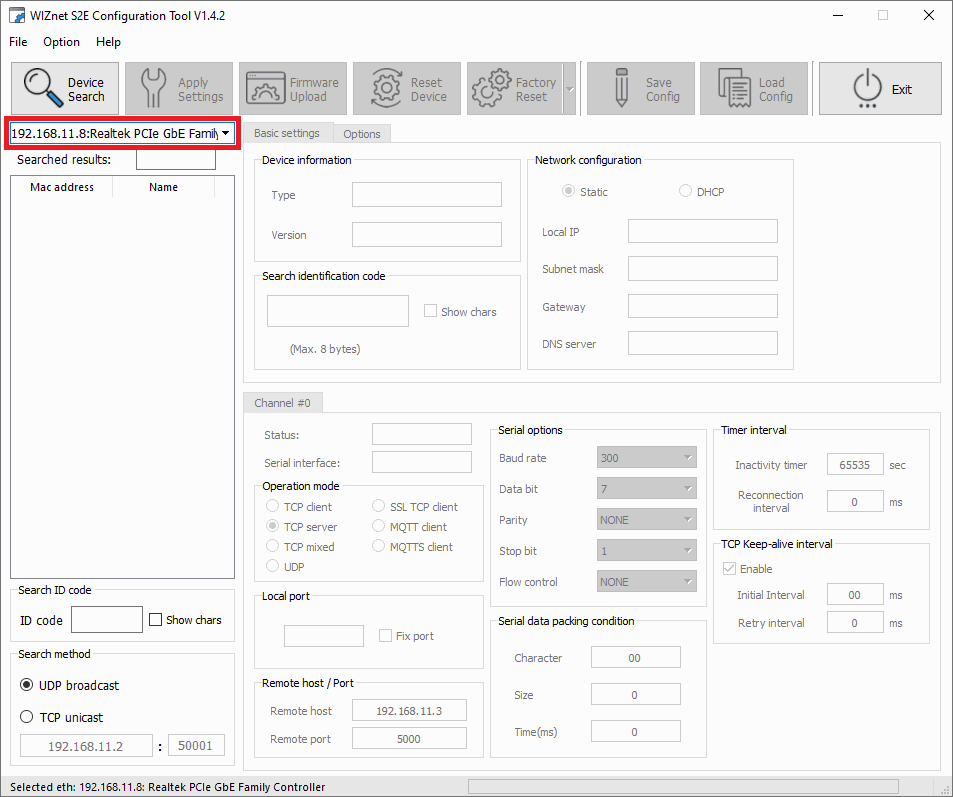Open the network adapter dropdown list
Viewport: 953px width, 797px height.
coord(226,133)
